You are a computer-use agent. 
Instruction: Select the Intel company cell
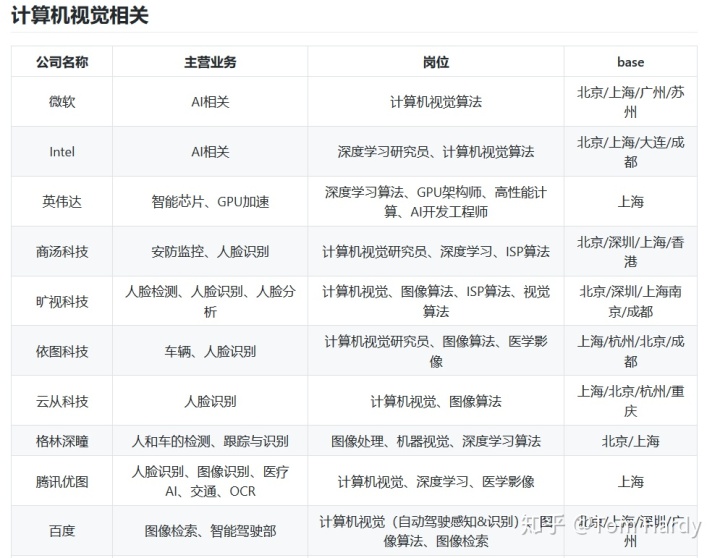tap(62, 152)
